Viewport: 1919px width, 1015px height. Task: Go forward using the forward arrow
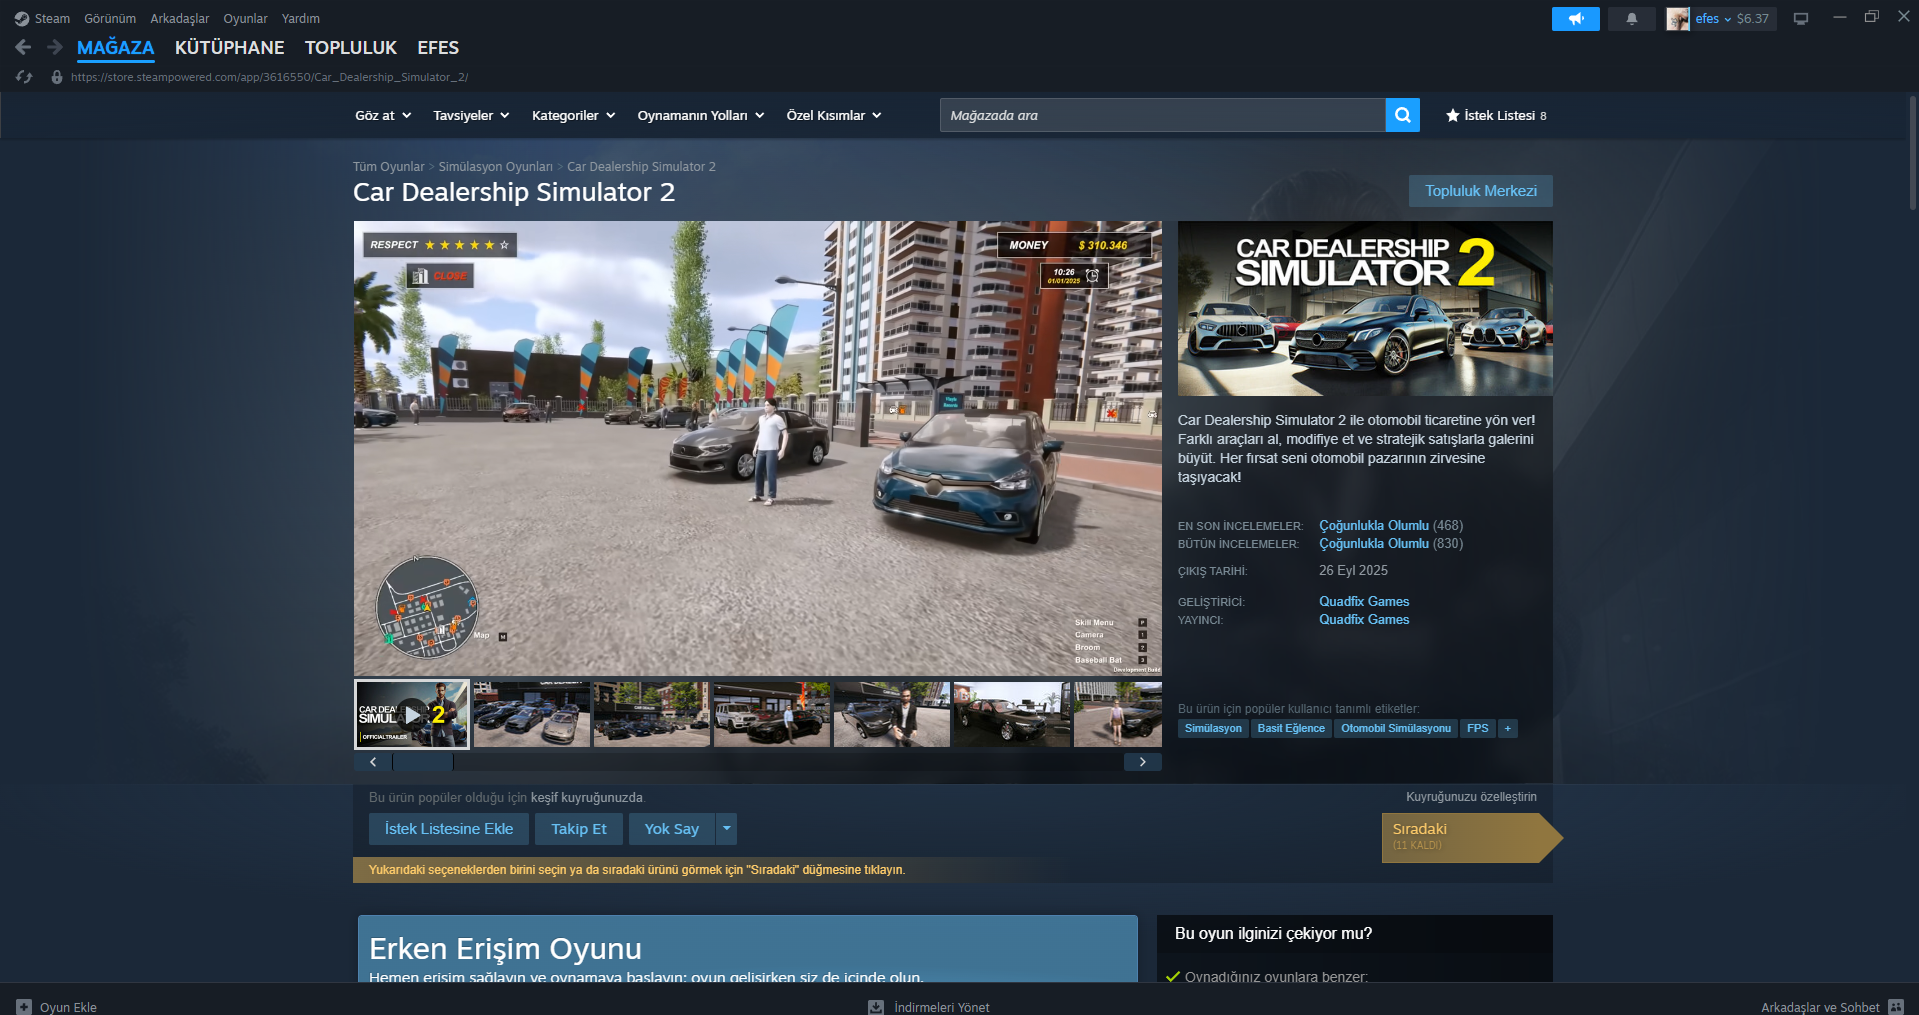click(55, 47)
